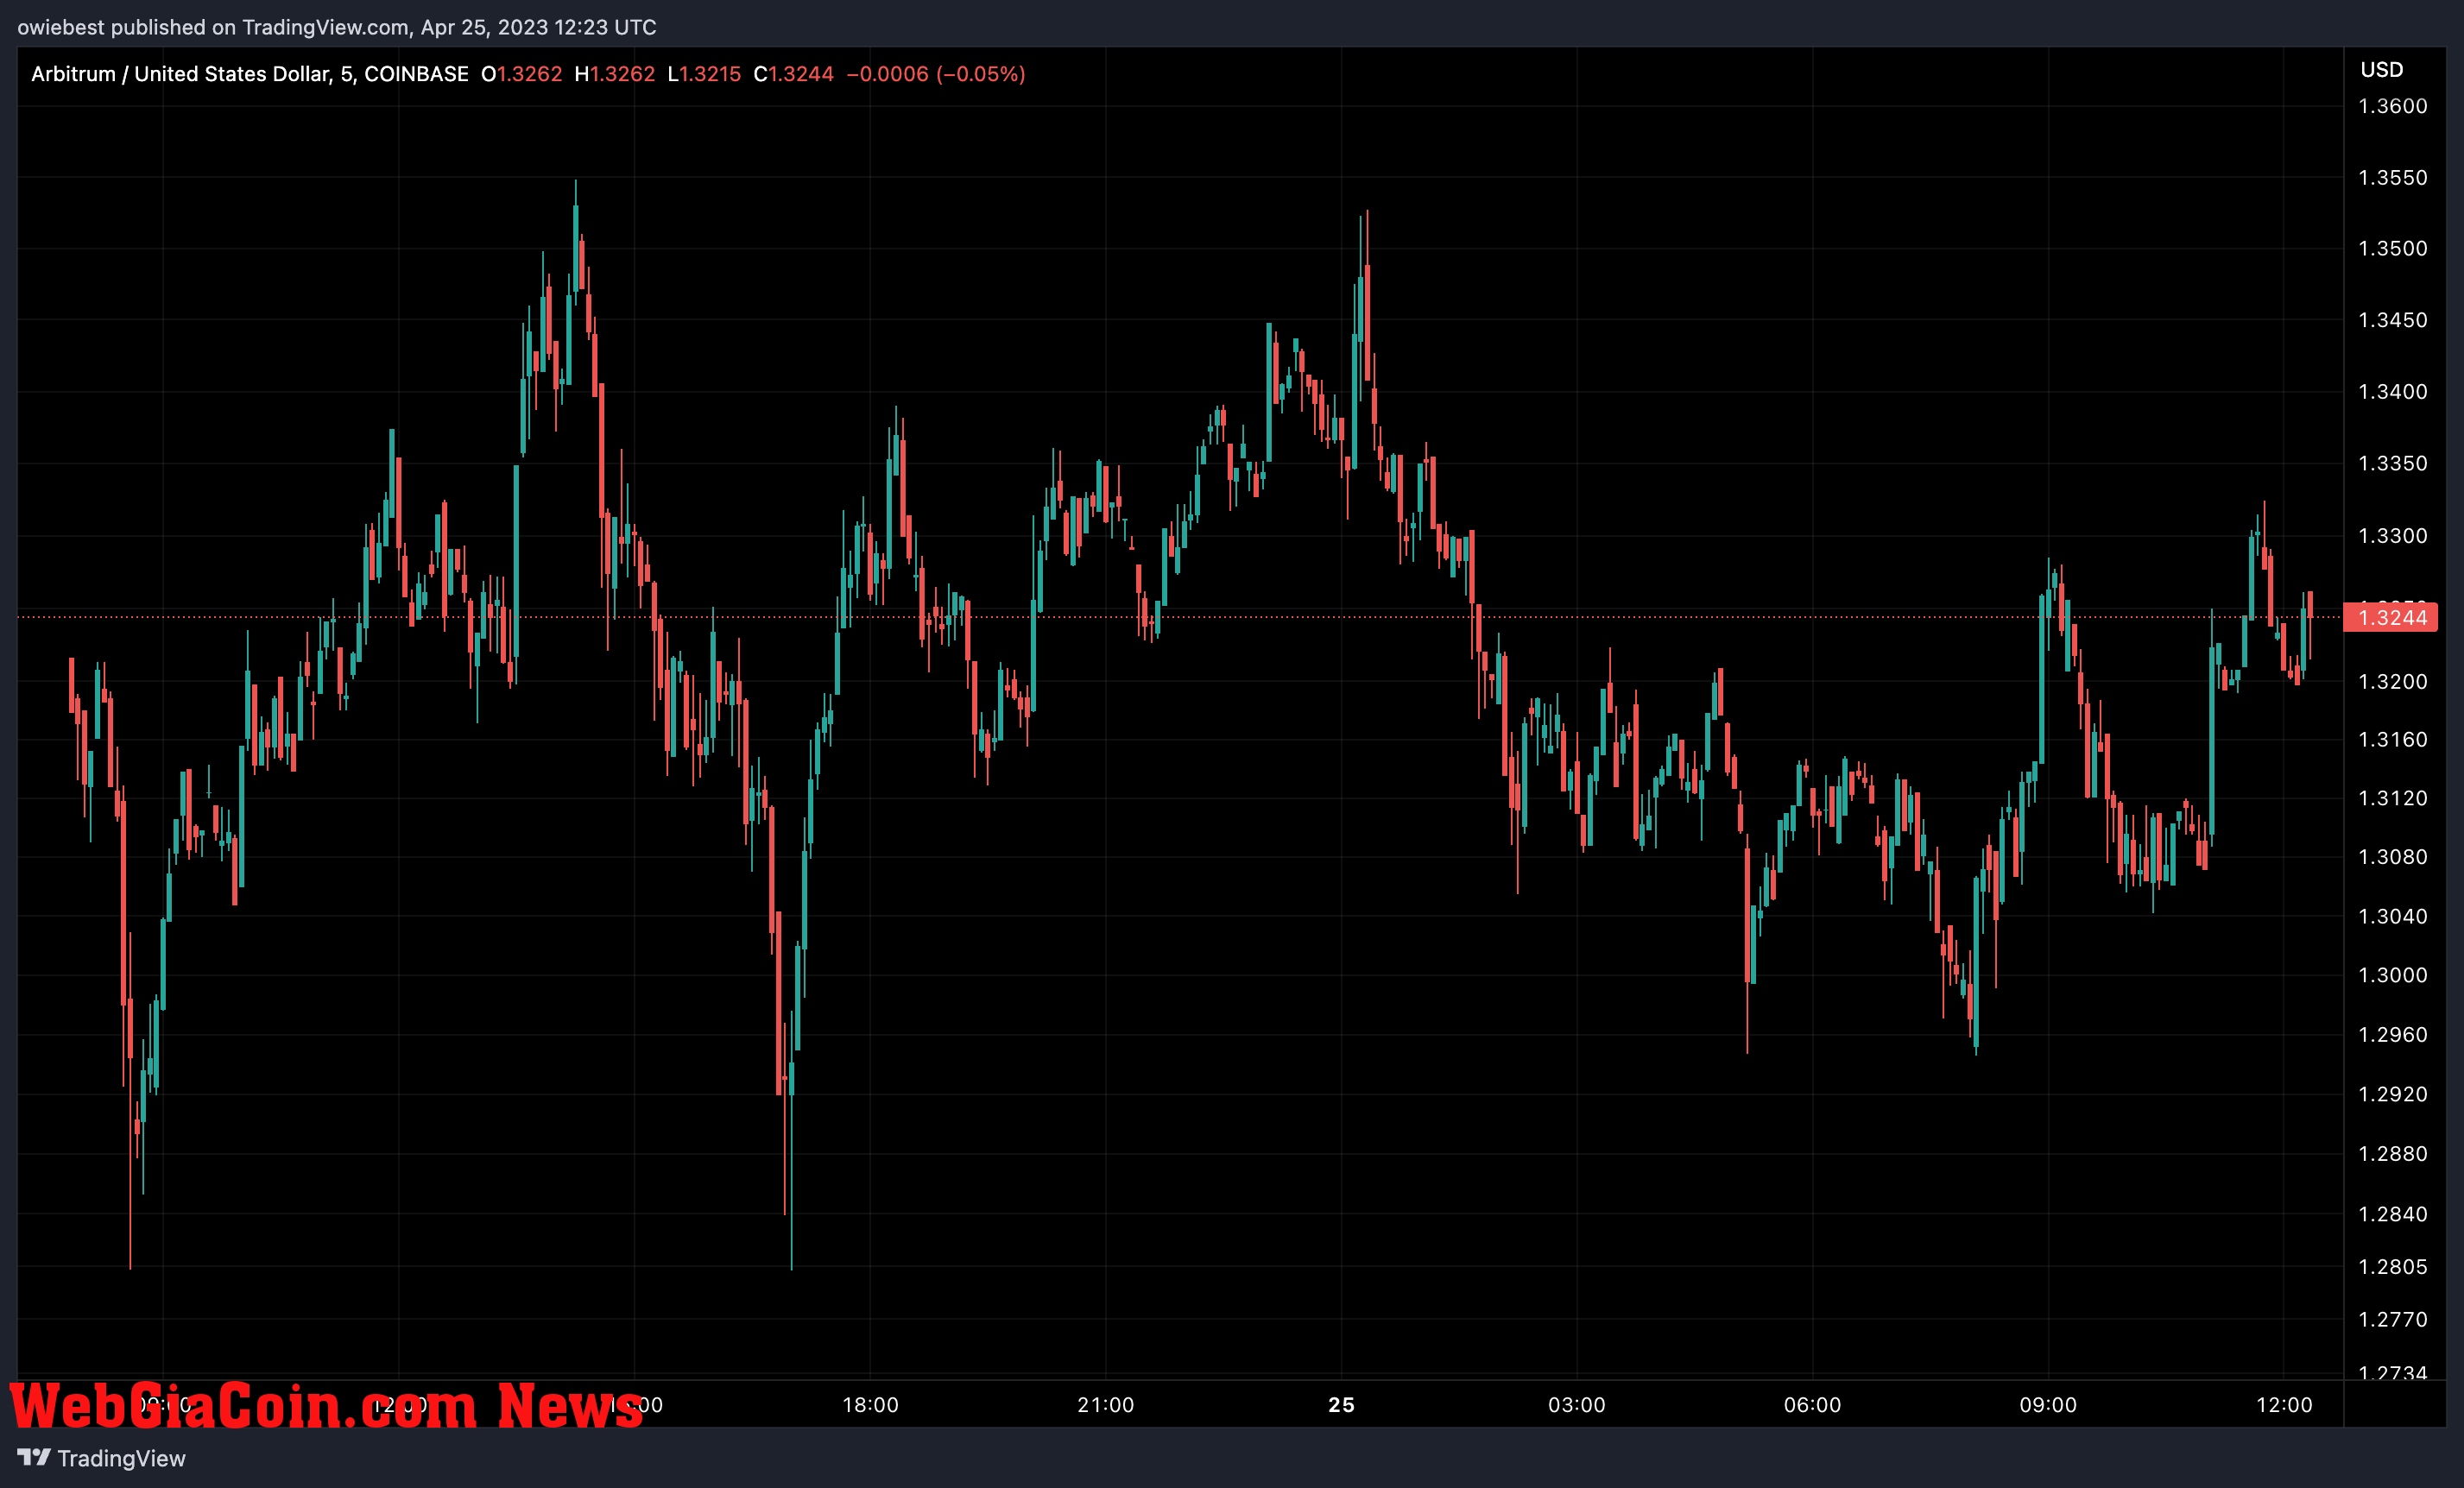Click the 1.3300 price axis label
This screenshot has width=2464, height=1488.
(x=2393, y=536)
